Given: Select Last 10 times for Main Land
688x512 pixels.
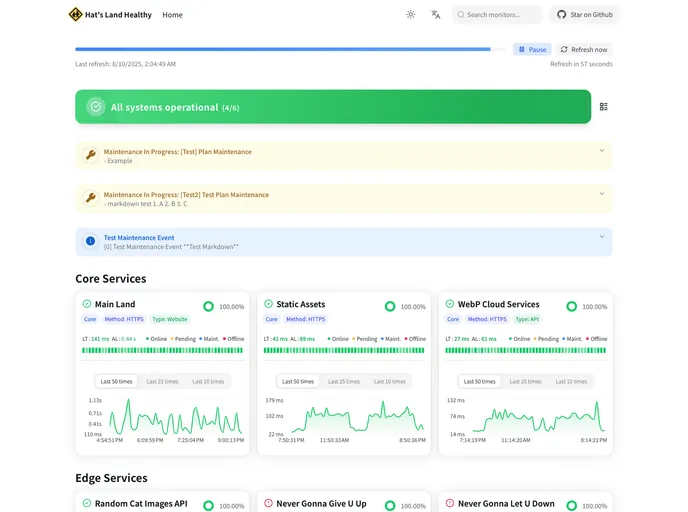Looking at the screenshot, I should pyautogui.click(x=208, y=381).
